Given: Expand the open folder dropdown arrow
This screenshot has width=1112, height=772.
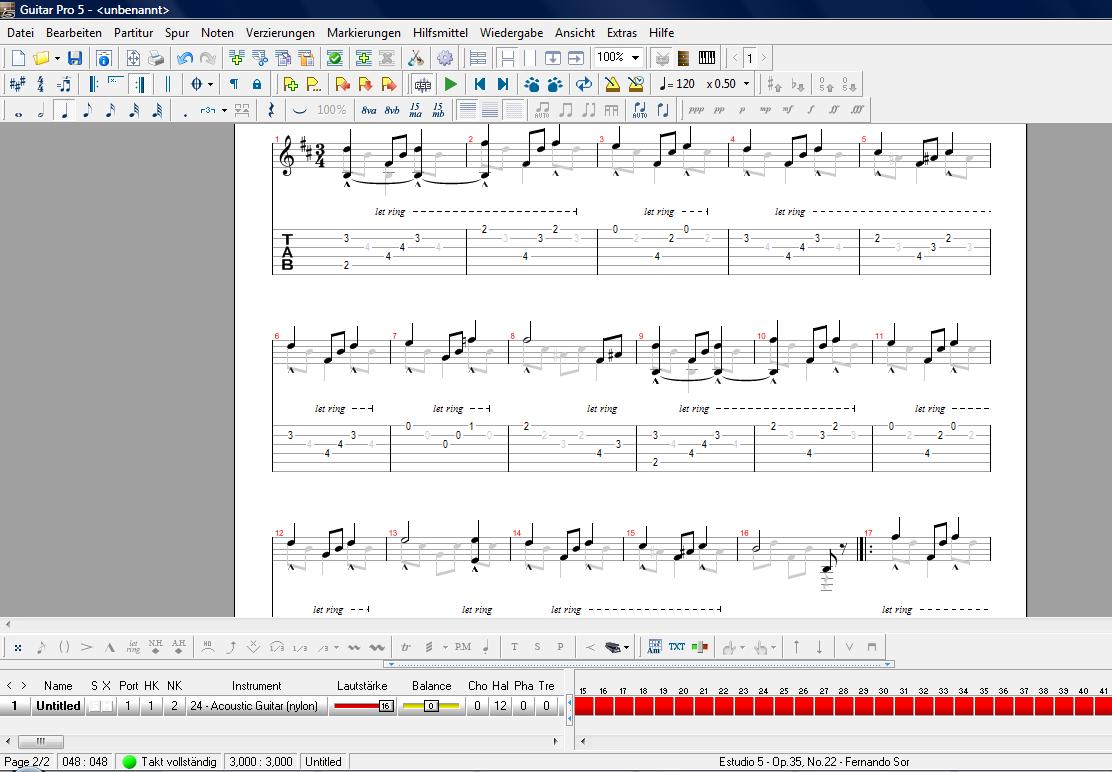Looking at the screenshot, I should 57,58.
